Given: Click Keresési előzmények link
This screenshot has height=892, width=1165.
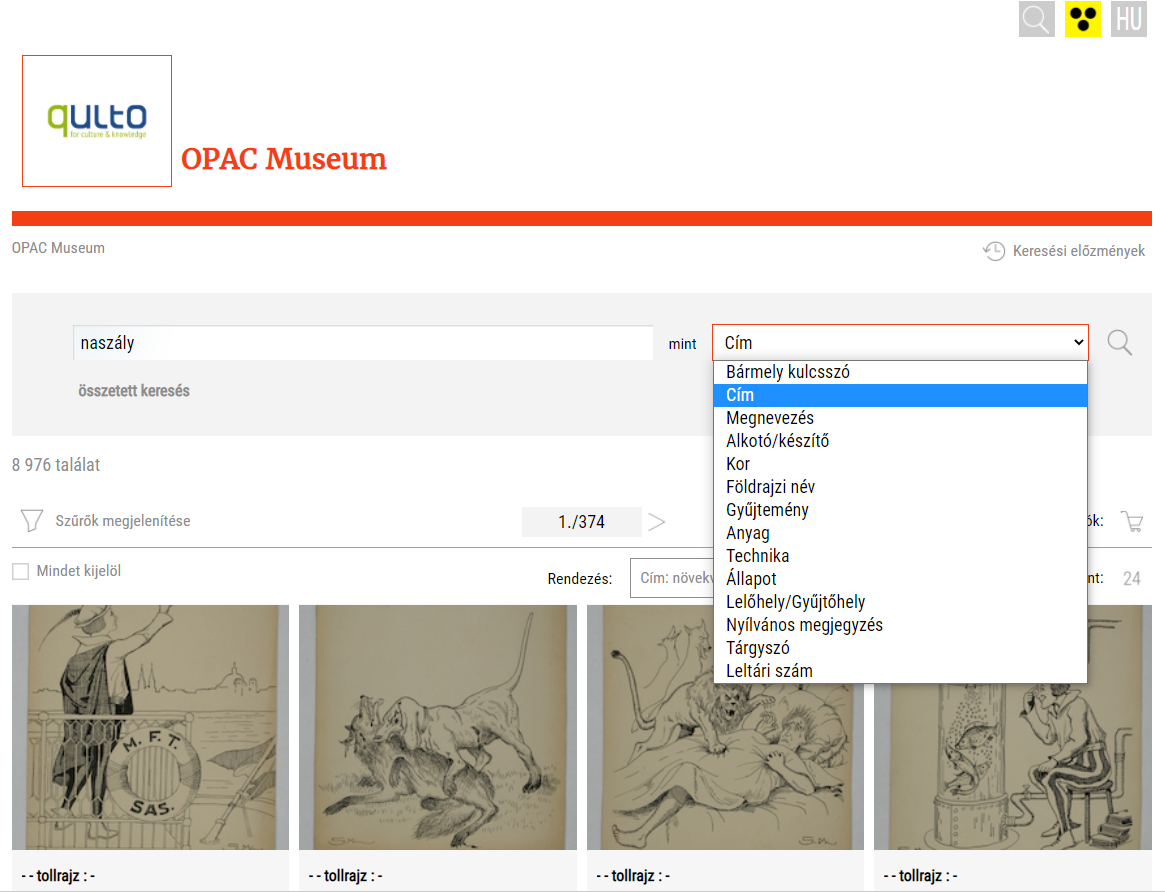Looking at the screenshot, I should [x=1078, y=251].
